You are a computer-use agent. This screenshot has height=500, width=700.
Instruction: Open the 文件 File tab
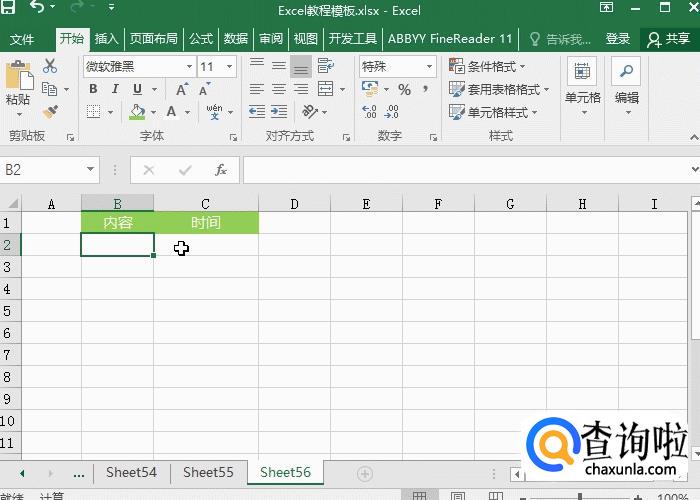pos(21,39)
